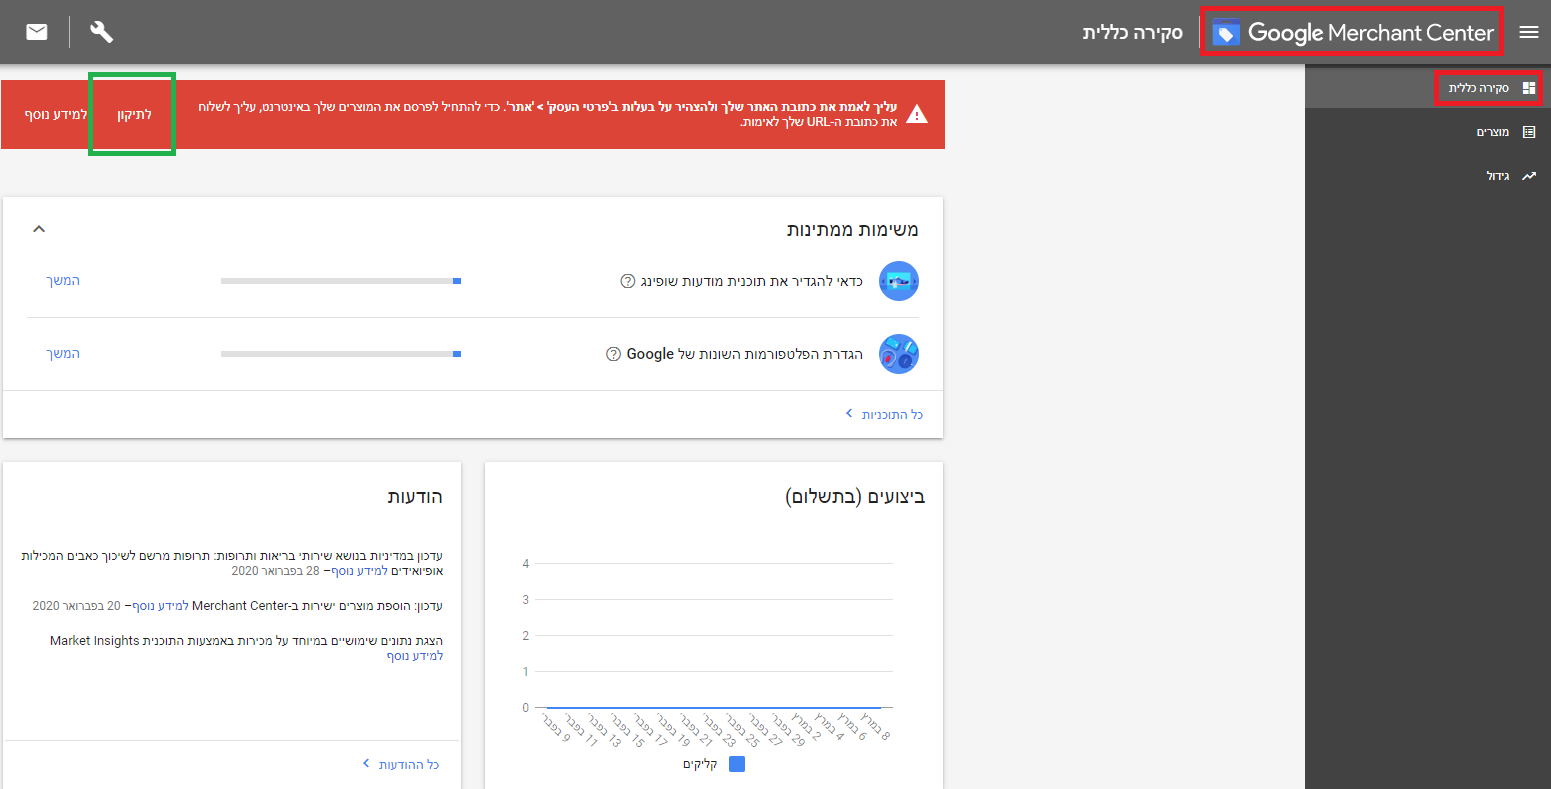Image resolution: width=1551 pixels, height=789 pixels.
Task: Click the task text כדאי להגדיר את תוכנית מודעות שופינג
Action: (752, 281)
